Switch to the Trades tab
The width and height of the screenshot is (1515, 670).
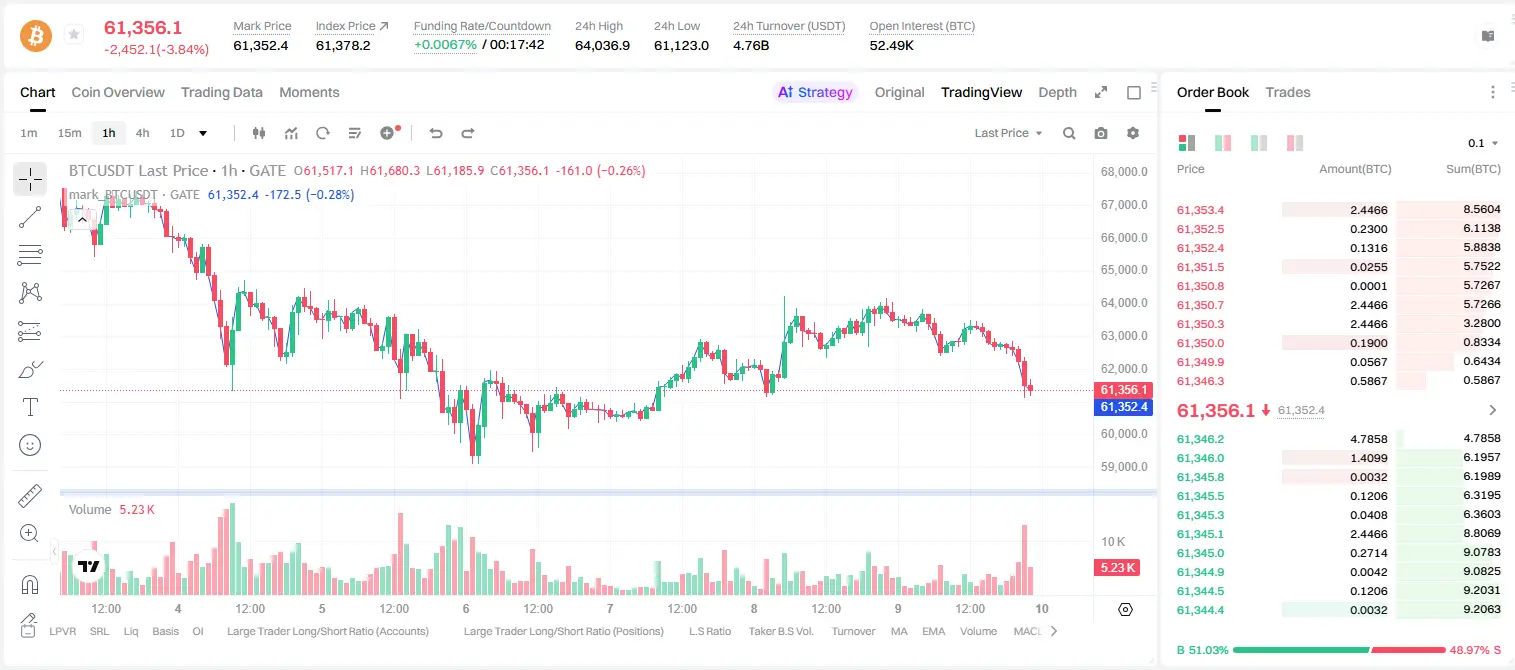[1288, 92]
